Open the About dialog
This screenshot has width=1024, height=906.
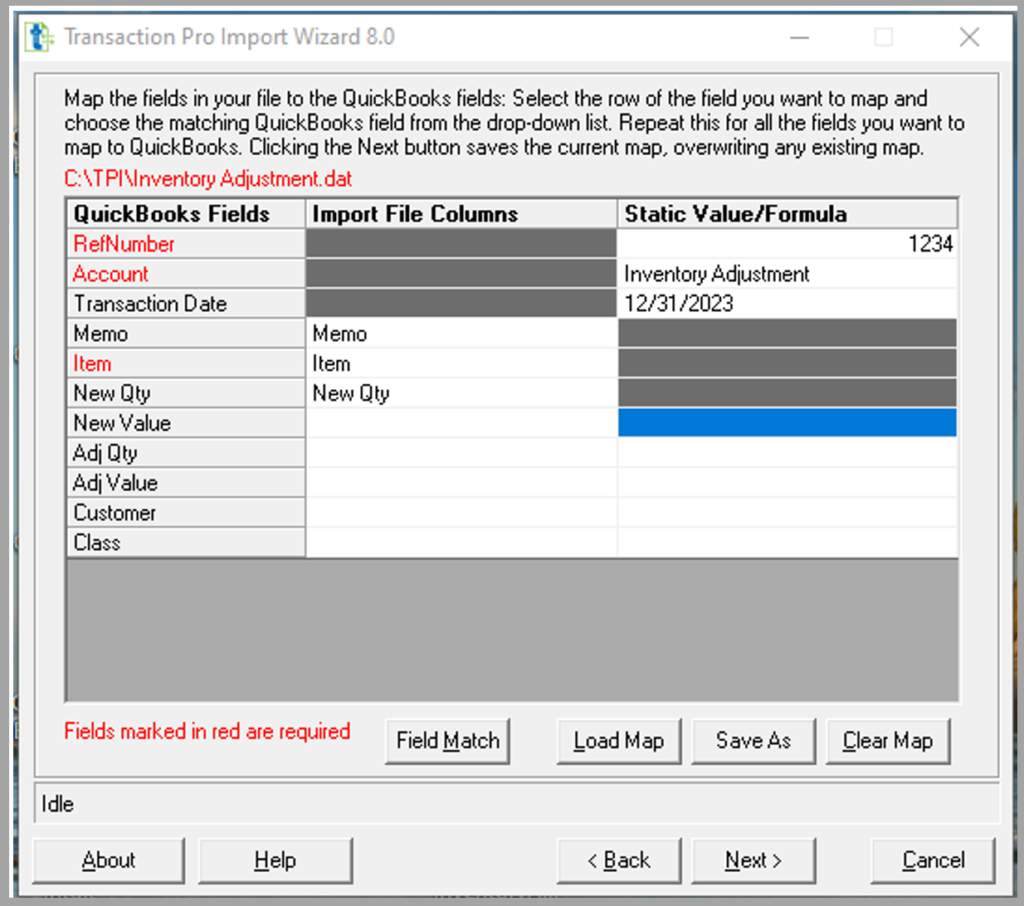pos(108,860)
